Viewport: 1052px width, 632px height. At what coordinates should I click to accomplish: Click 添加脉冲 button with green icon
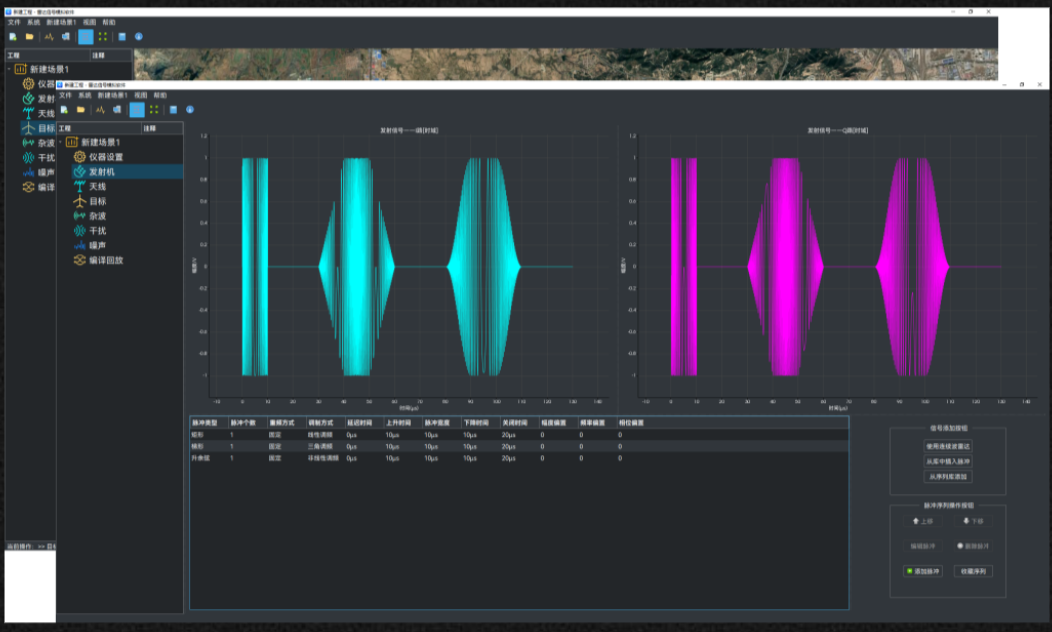click(x=923, y=572)
